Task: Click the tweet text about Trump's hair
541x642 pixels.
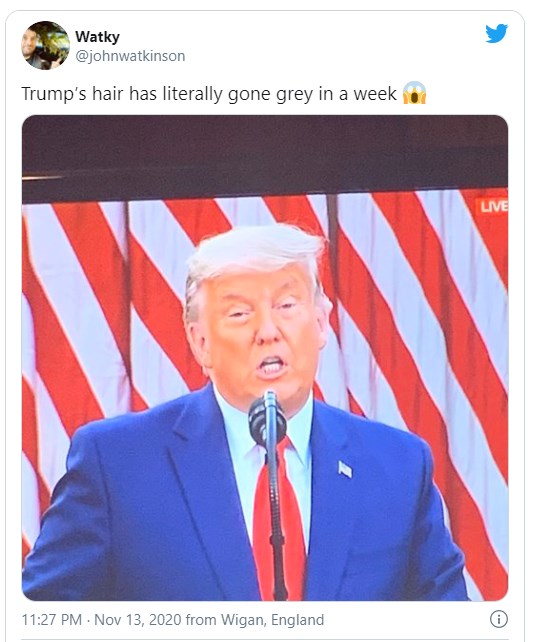Action: pyautogui.click(x=209, y=94)
